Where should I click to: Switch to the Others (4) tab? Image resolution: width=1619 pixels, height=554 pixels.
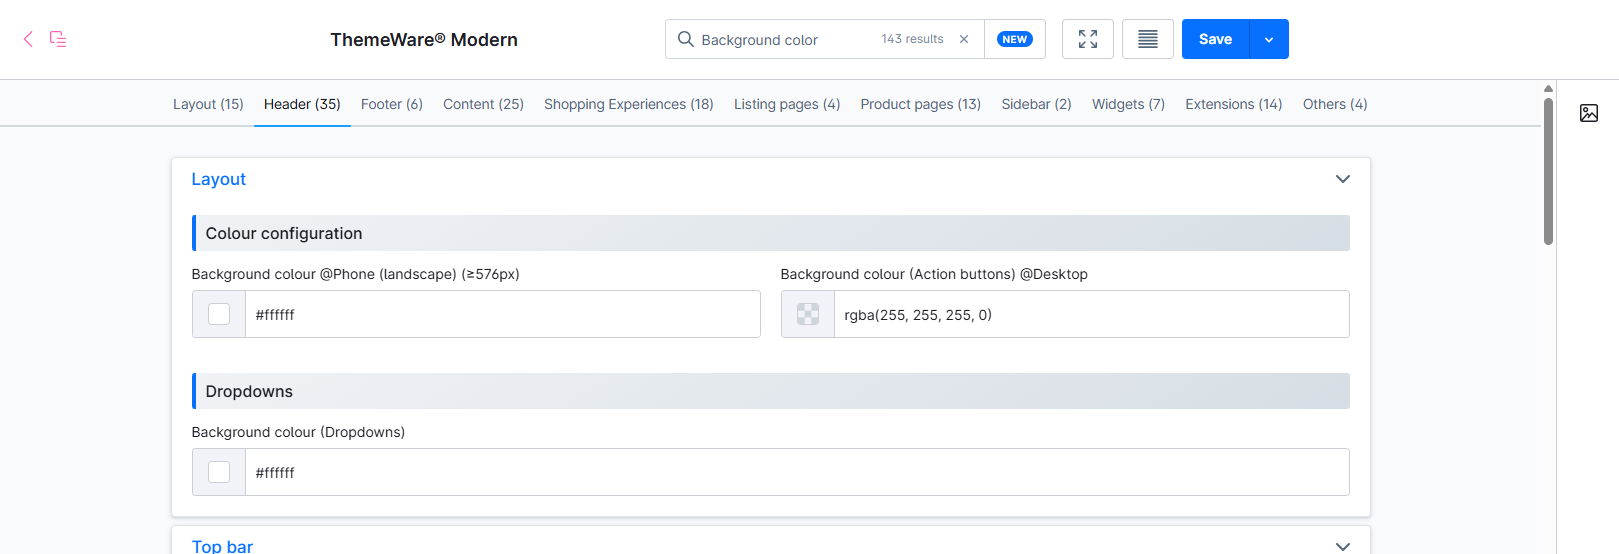(x=1335, y=104)
